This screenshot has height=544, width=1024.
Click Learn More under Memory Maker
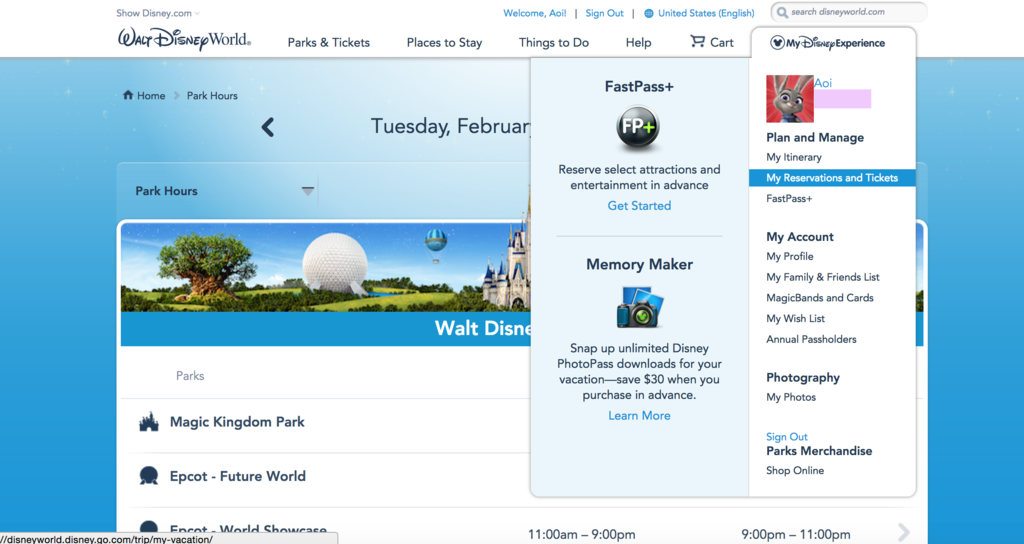[639, 416]
